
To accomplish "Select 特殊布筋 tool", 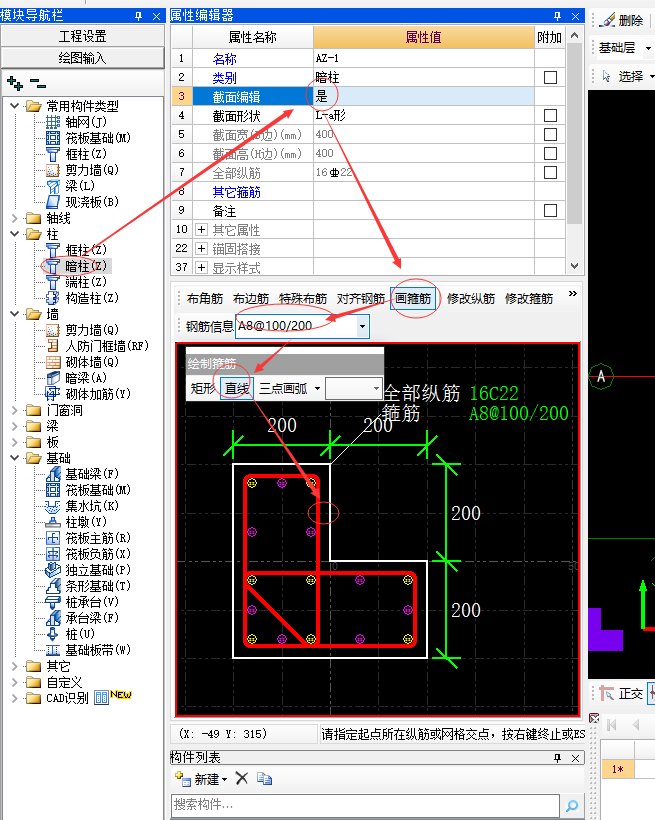I will tap(303, 299).
